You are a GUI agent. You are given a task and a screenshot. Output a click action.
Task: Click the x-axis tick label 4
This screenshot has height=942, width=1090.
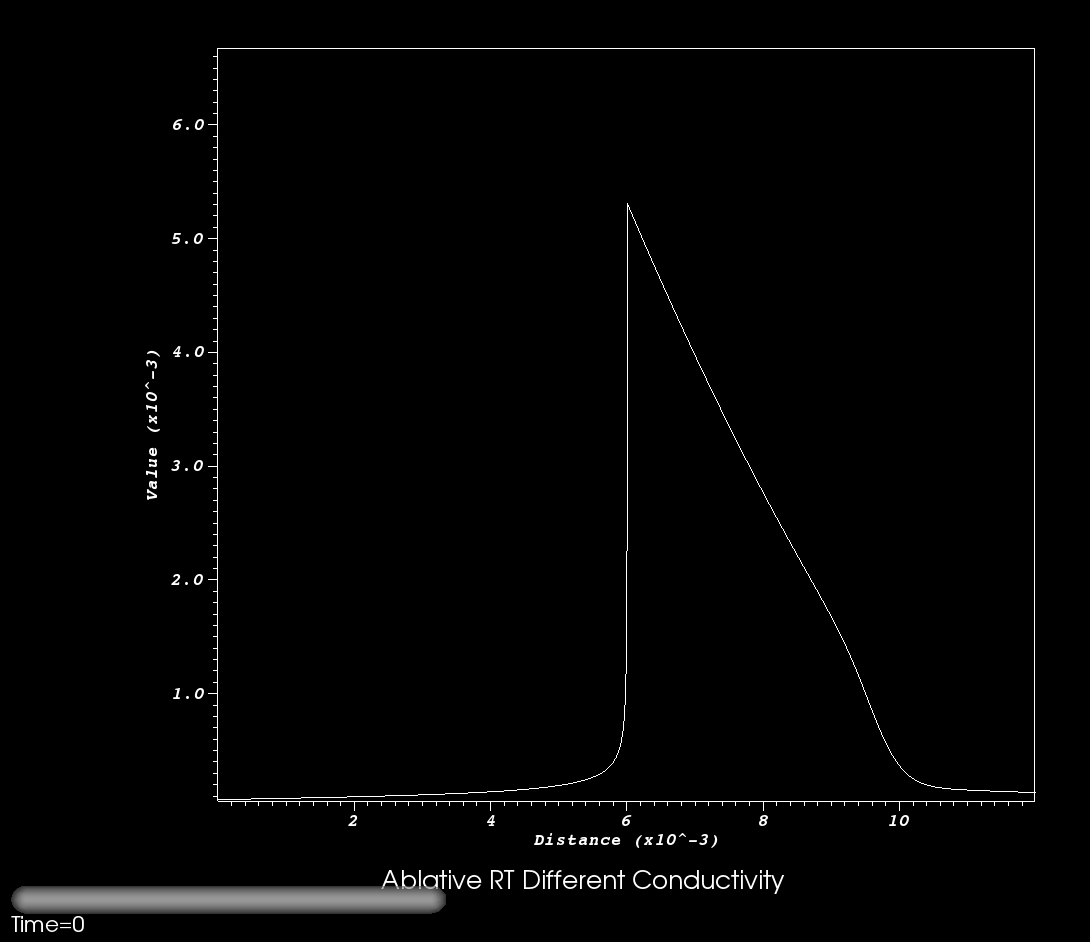(x=491, y=820)
